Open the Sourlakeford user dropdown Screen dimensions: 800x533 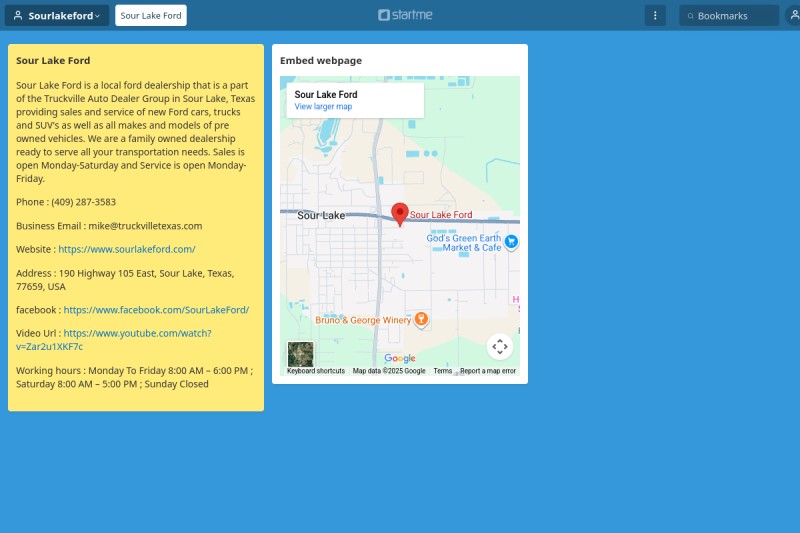click(57, 15)
